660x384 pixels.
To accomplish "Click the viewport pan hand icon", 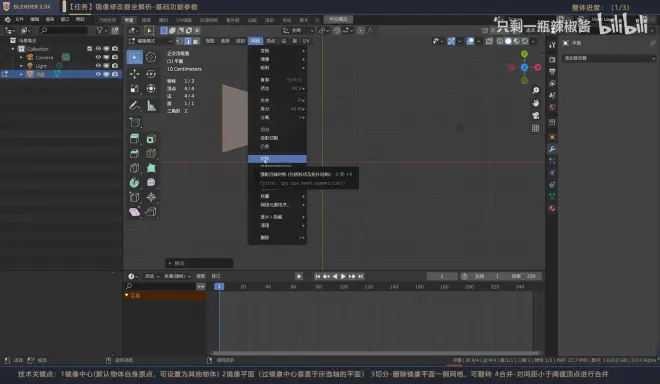I will pos(535,103).
